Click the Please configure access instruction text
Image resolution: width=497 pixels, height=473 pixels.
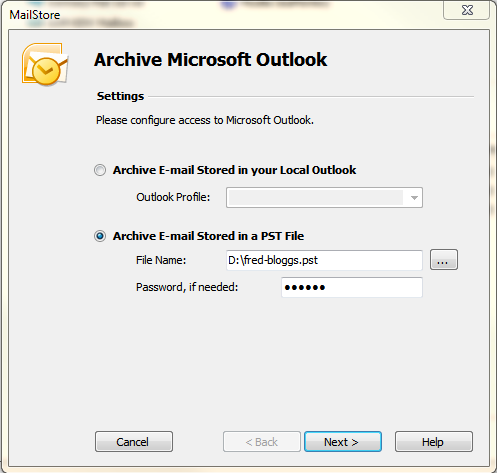click(205, 120)
